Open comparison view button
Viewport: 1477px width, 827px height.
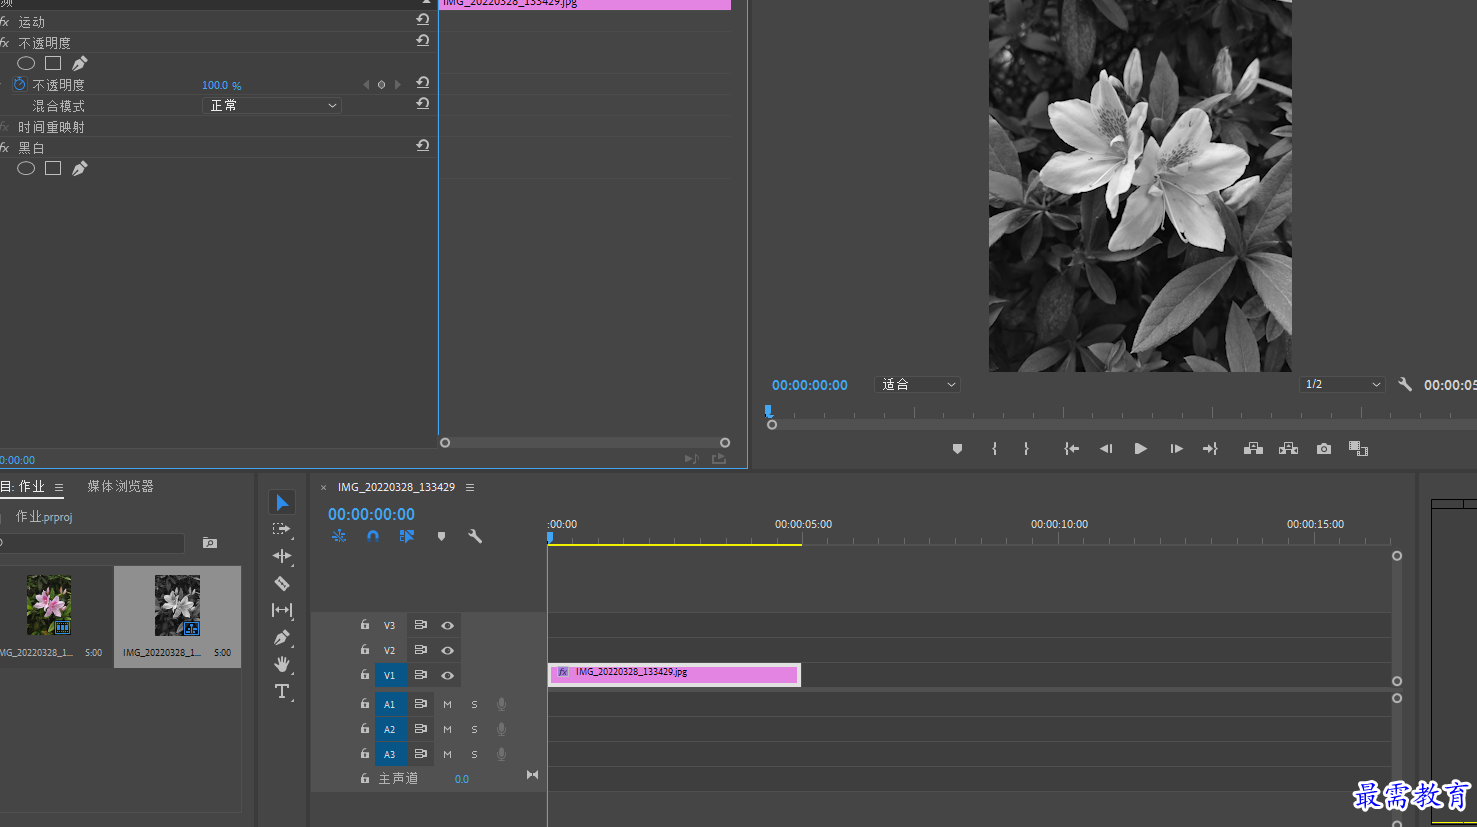pos(1358,449)
